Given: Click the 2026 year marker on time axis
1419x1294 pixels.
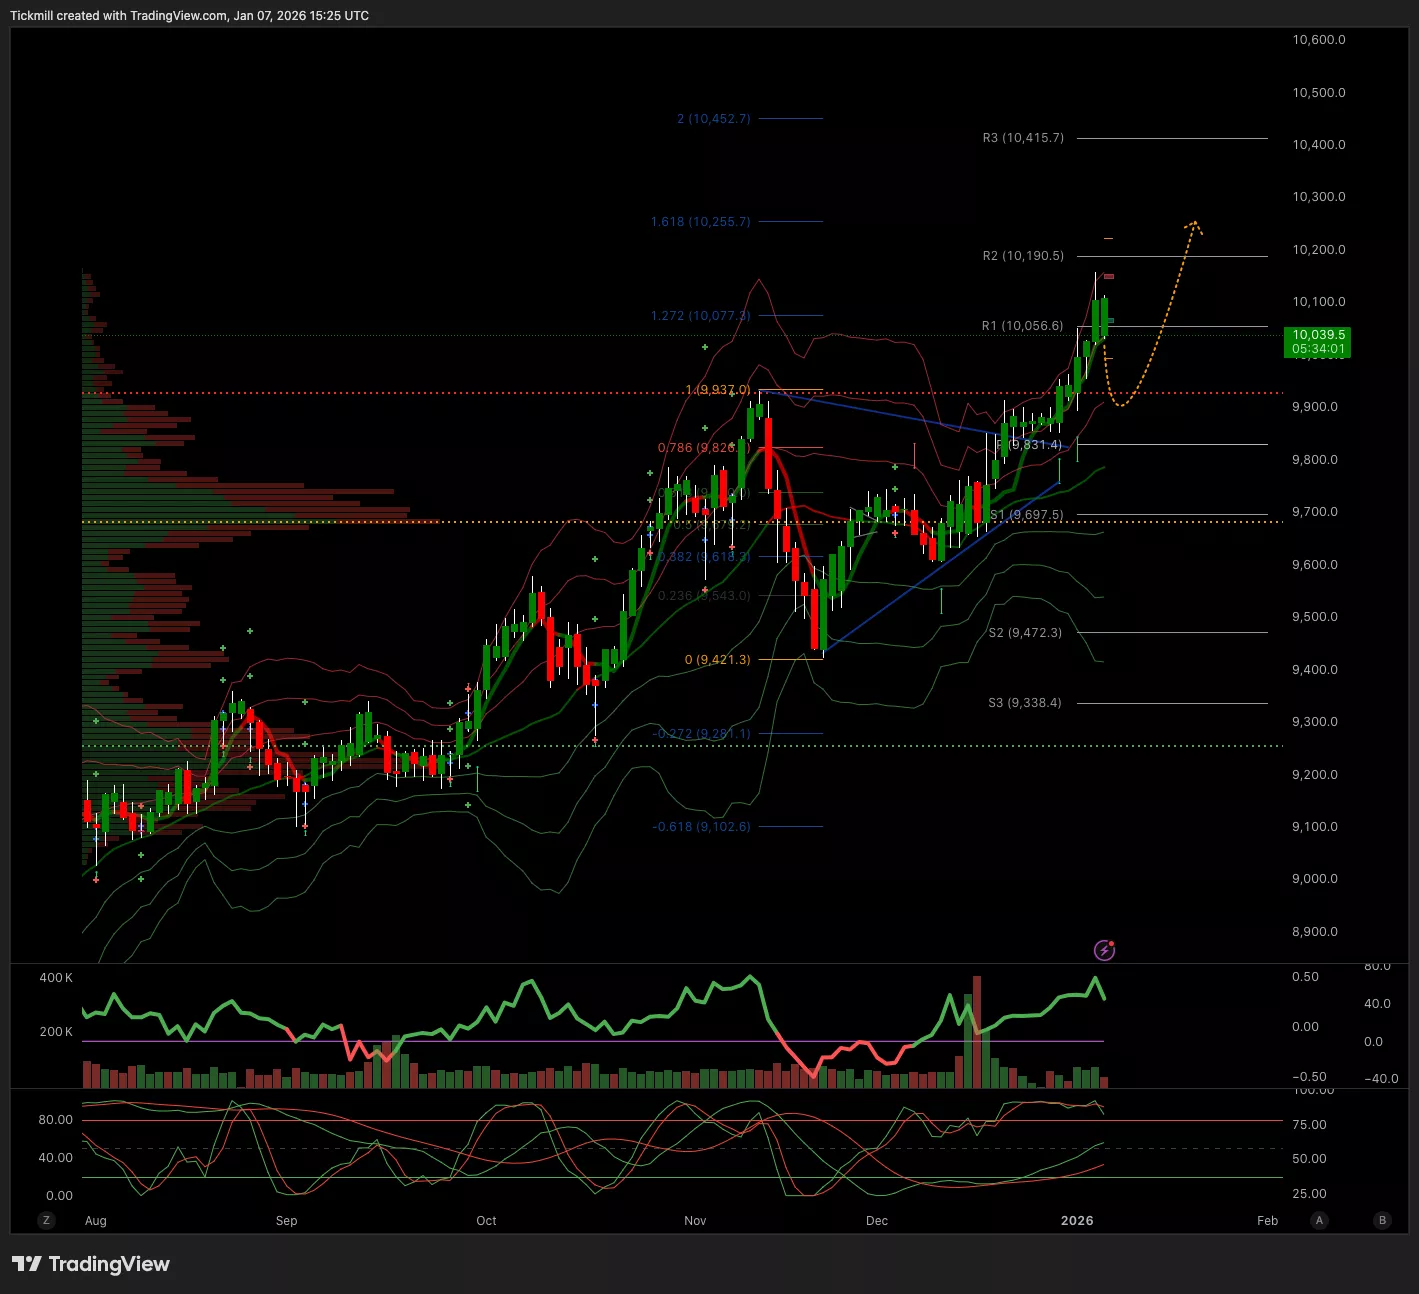Looking at the screenshot, I should pyautogui.click(x=1077, y=1220).
